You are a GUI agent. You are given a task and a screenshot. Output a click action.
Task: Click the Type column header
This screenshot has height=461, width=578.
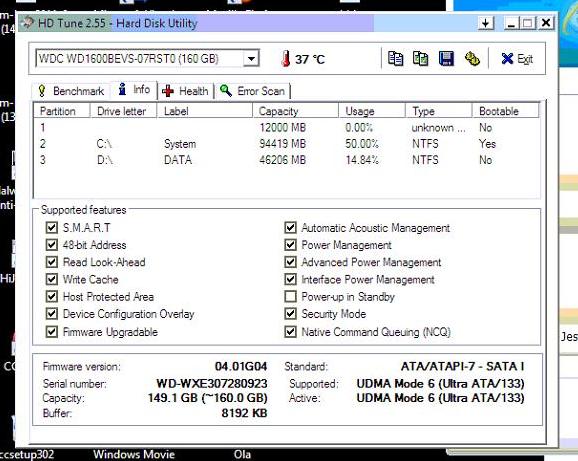(439, 111)
